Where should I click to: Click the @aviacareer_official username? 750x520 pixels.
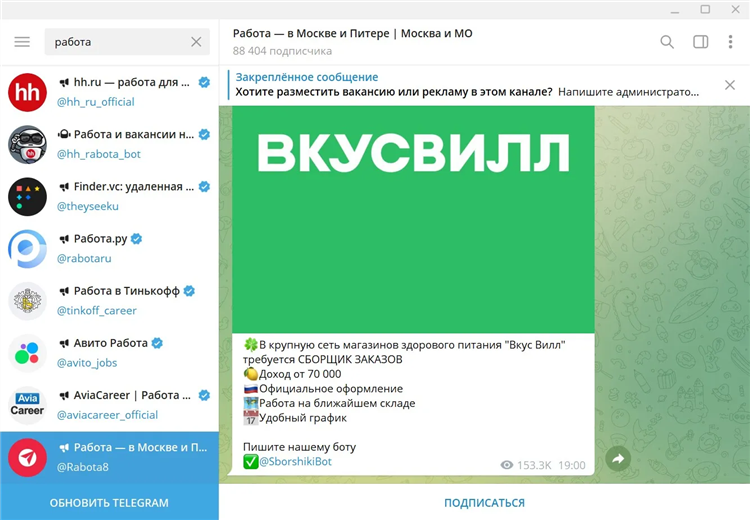[x=107, y=415]
